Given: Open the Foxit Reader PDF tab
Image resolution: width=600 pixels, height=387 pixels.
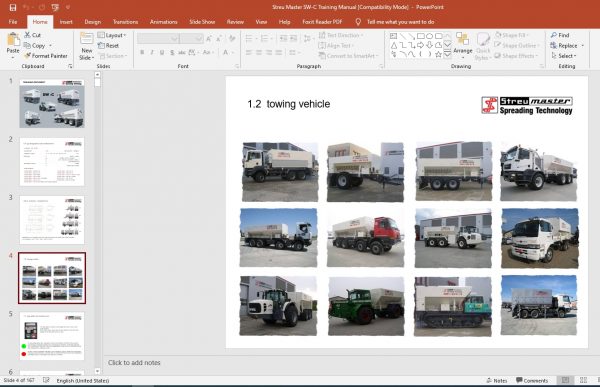Looking at the screenshot, I should click(322, 22).
